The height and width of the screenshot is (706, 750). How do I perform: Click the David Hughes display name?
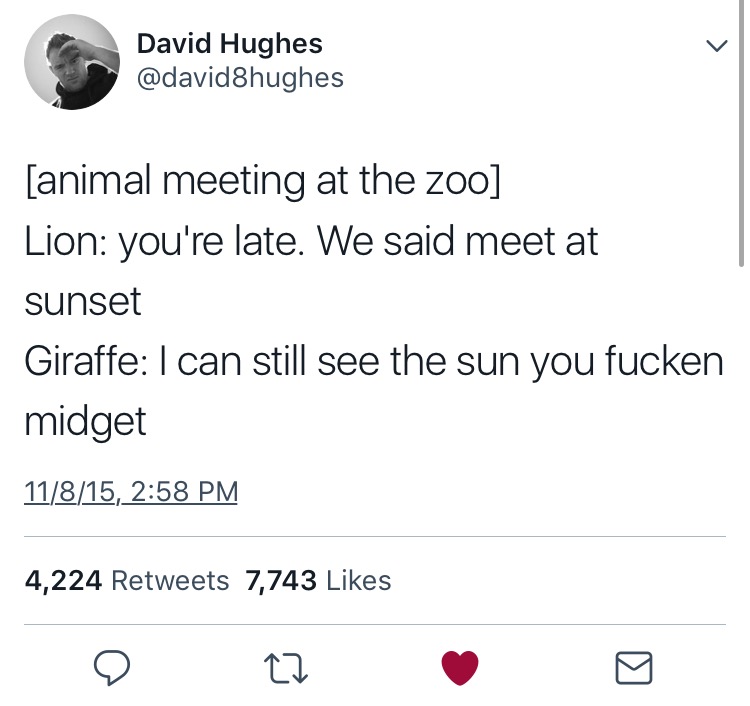tap(229, 43)
